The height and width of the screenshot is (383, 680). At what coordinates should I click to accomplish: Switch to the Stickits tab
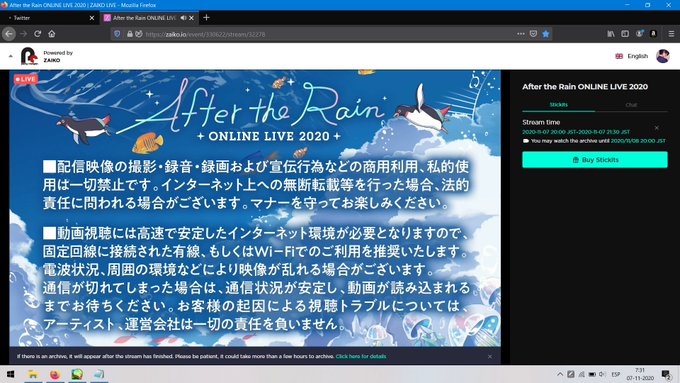(x=559, y=105)
